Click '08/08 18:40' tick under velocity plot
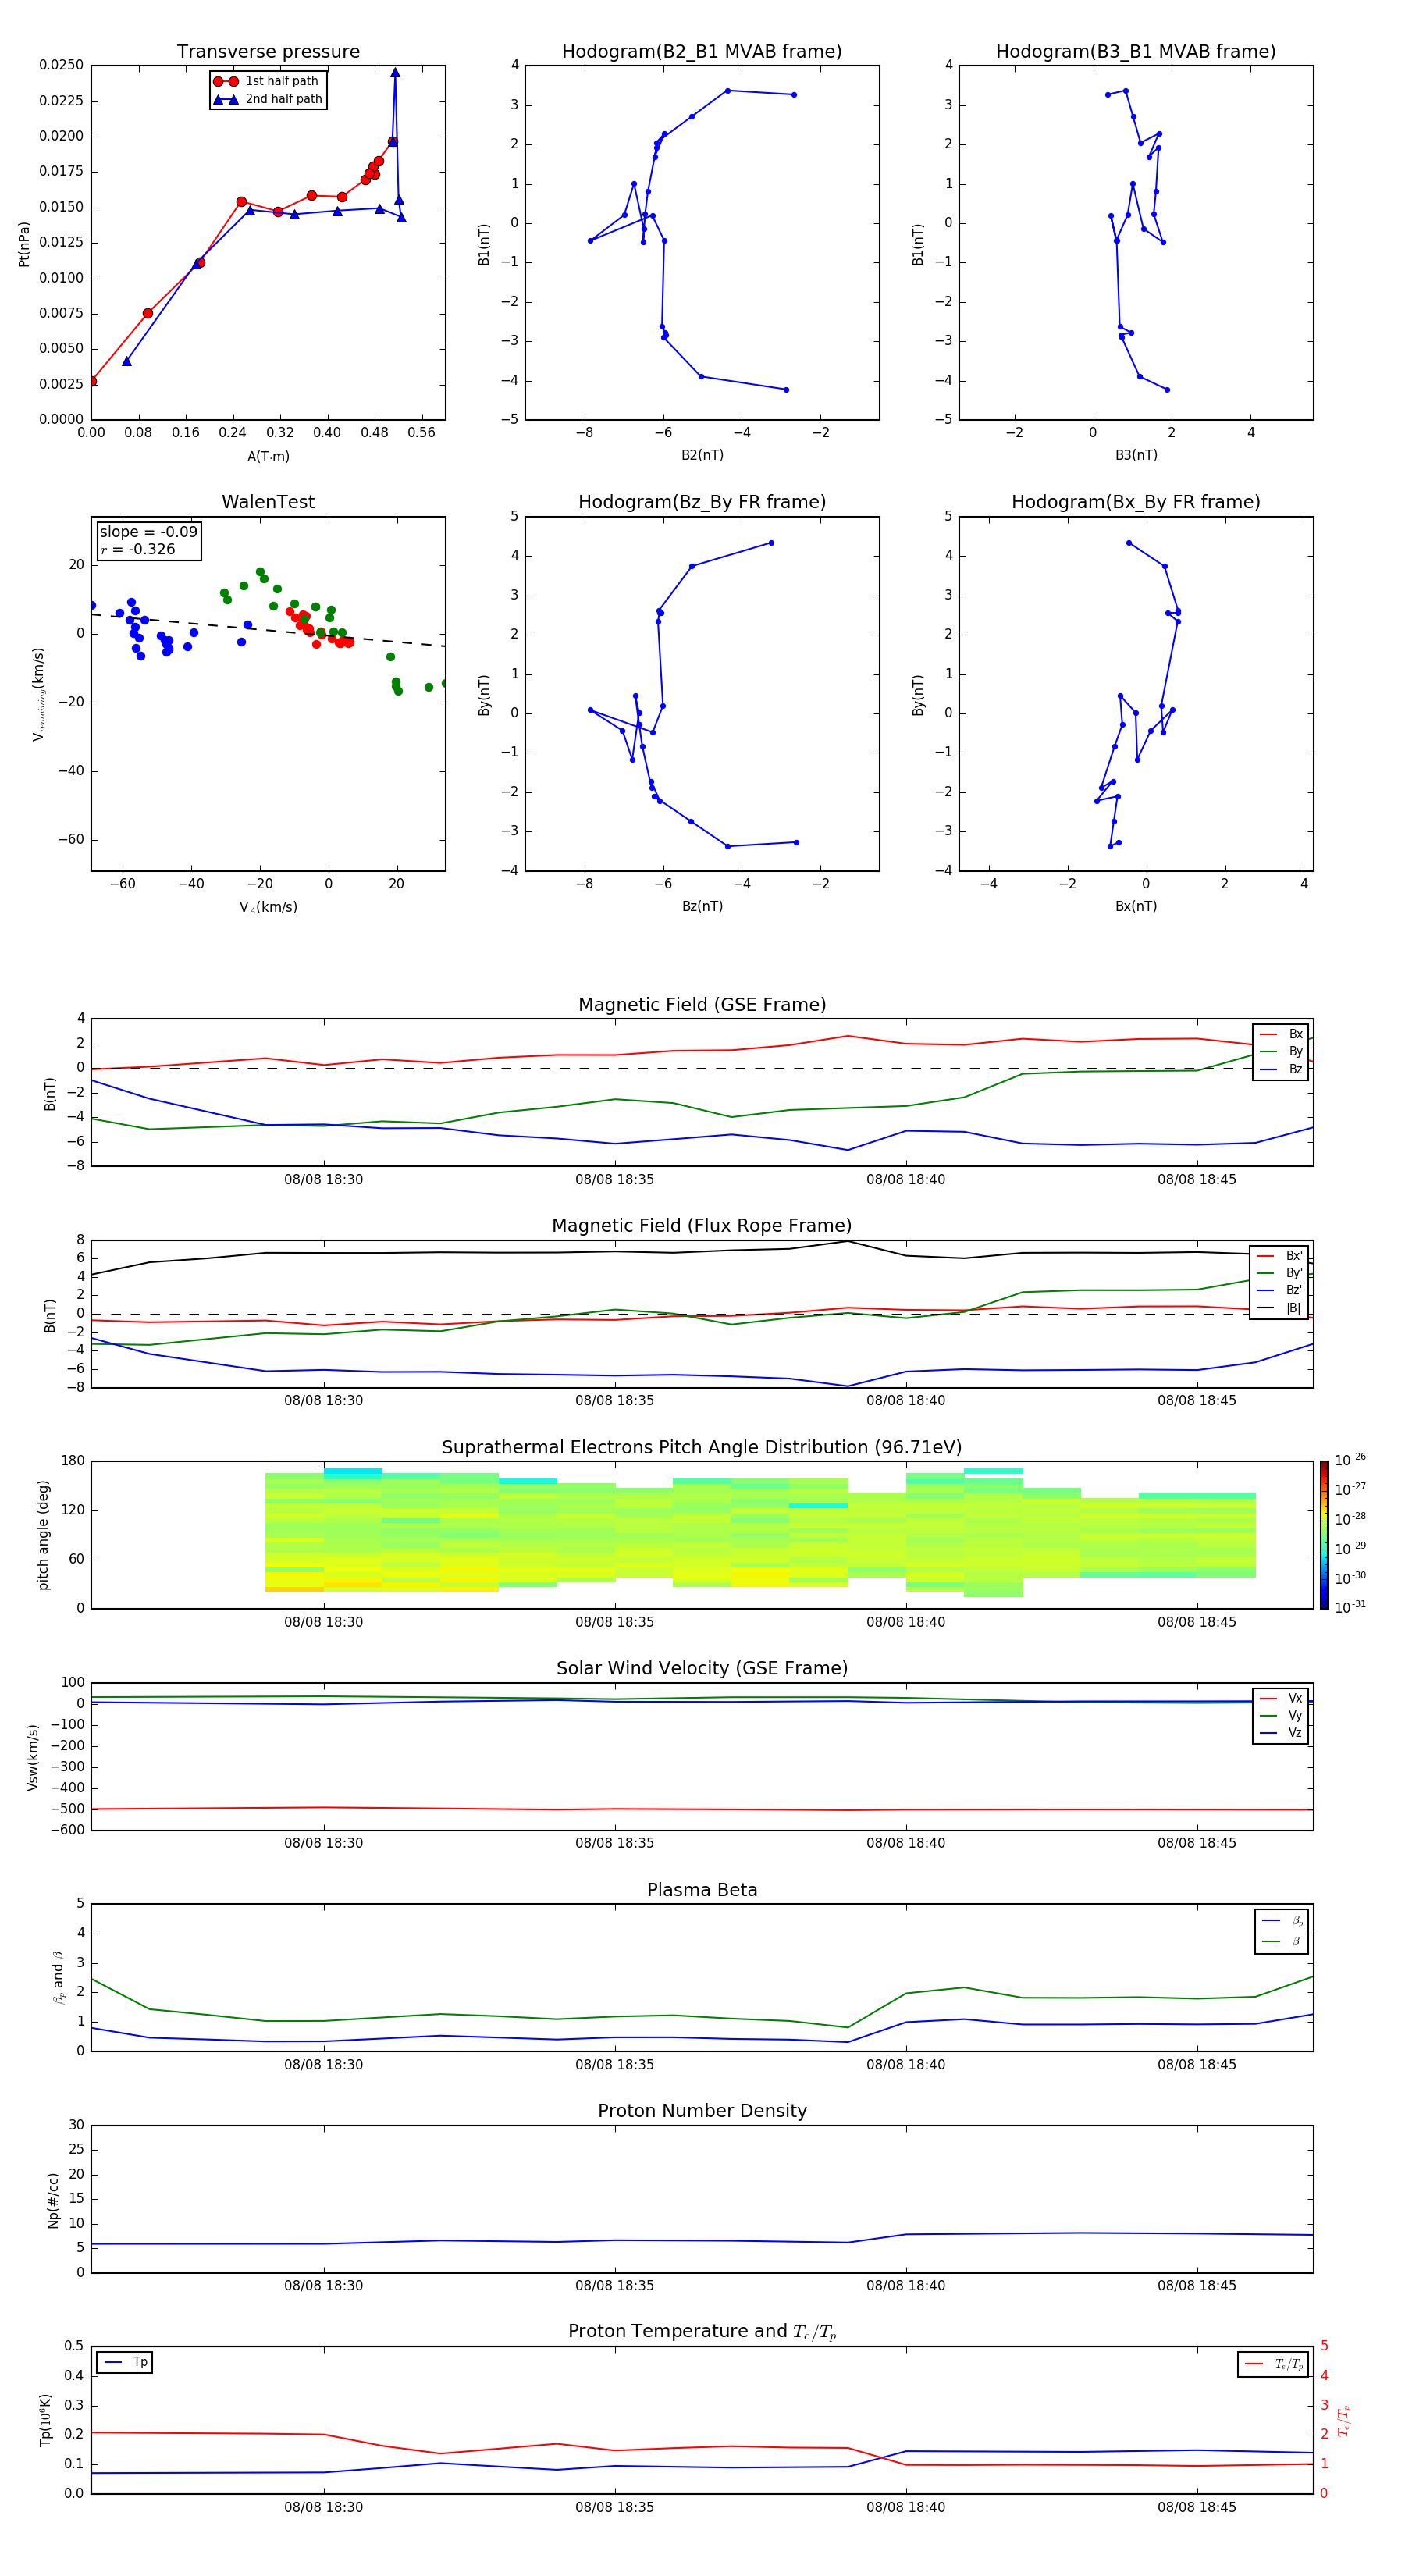1405x2576 pixels. (x=905, y=1843)
